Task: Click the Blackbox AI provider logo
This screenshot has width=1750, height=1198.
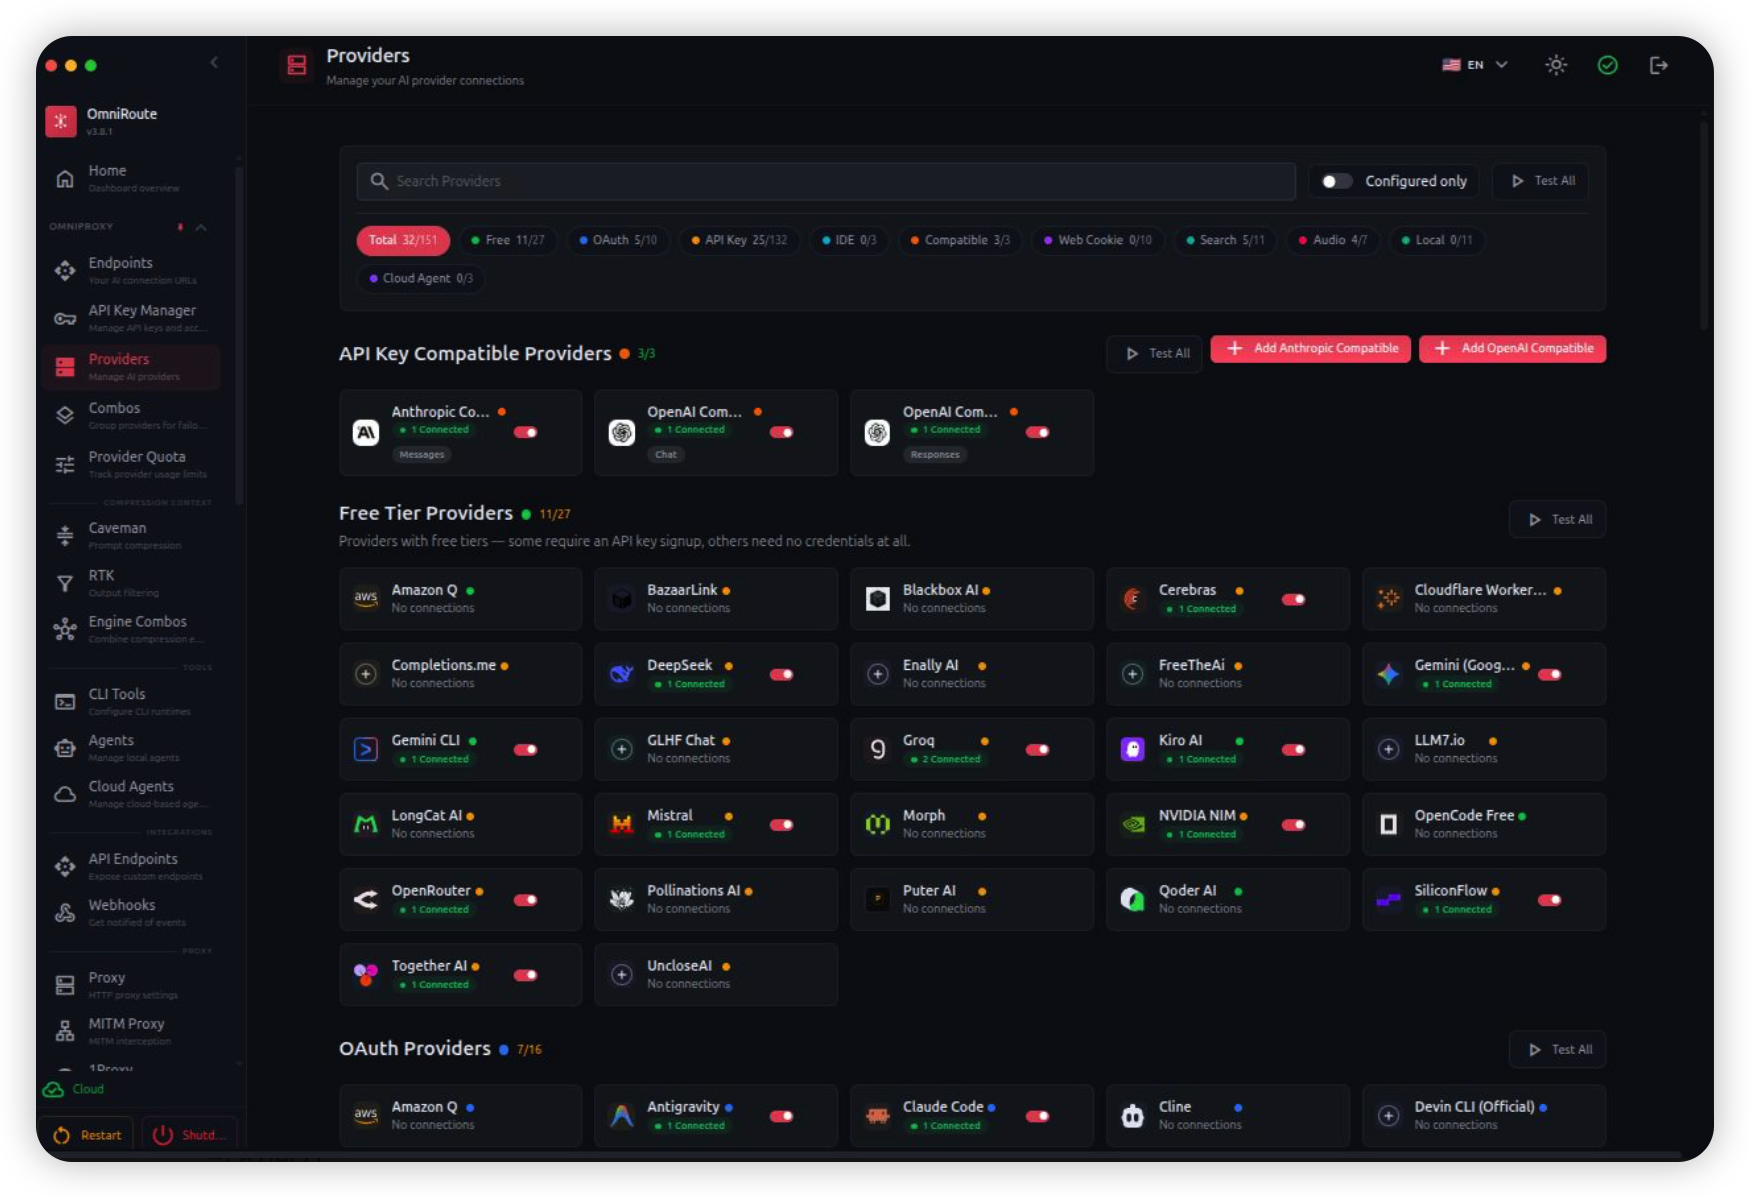Action: [878, 598]
